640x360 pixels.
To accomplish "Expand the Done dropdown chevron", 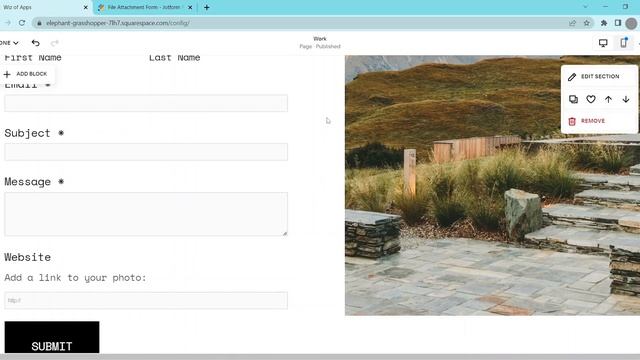I will click(x=16, y=43).
